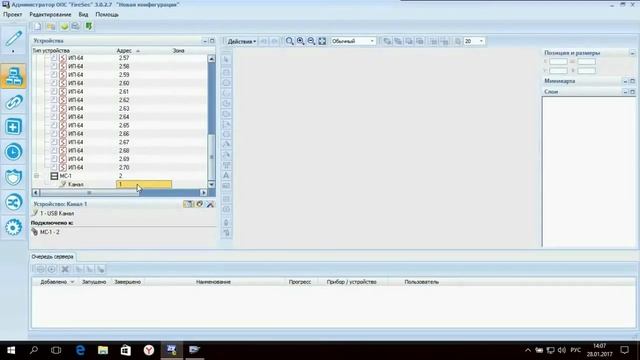
Task: Click the X icon in server queue toolbar
Action: 64,269
